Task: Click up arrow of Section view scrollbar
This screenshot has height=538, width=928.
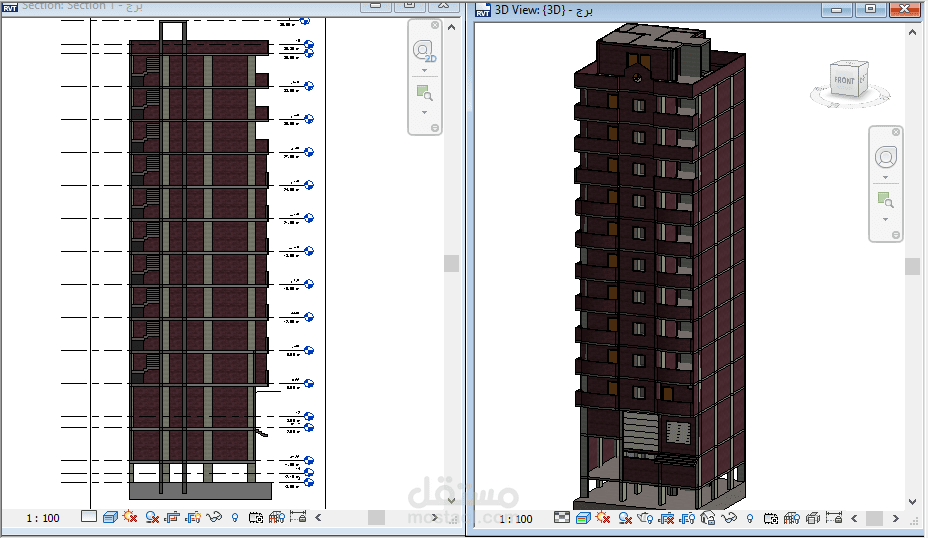Action: (452, 27)
